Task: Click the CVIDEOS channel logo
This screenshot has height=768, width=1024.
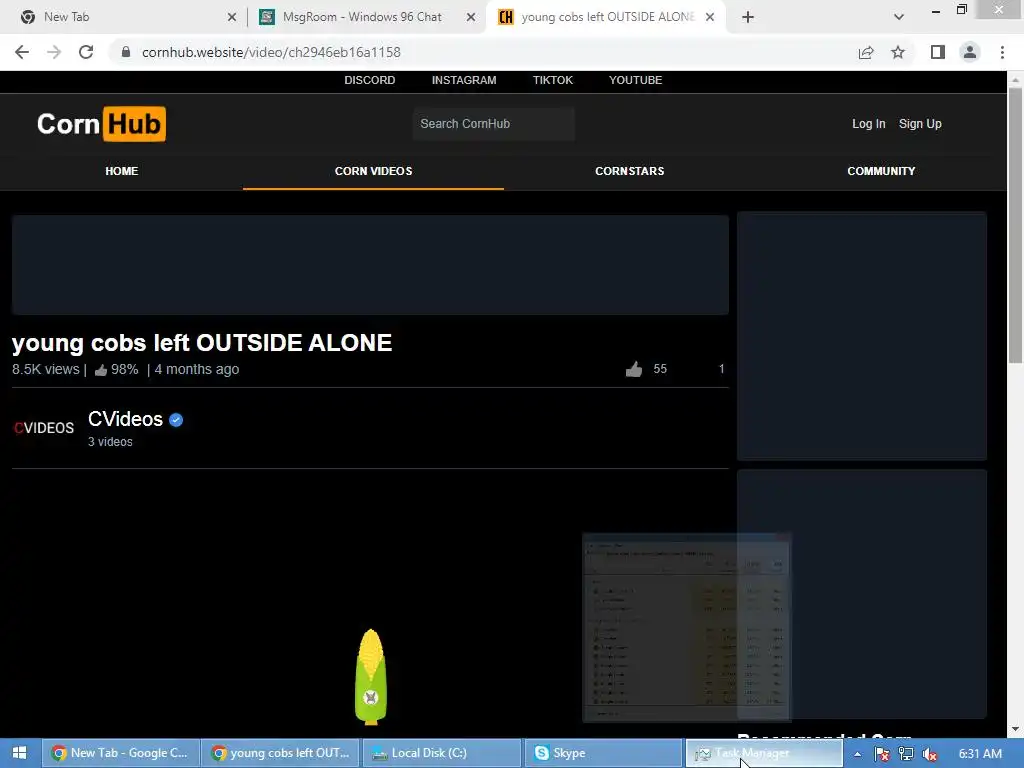Action: point(44,428)
